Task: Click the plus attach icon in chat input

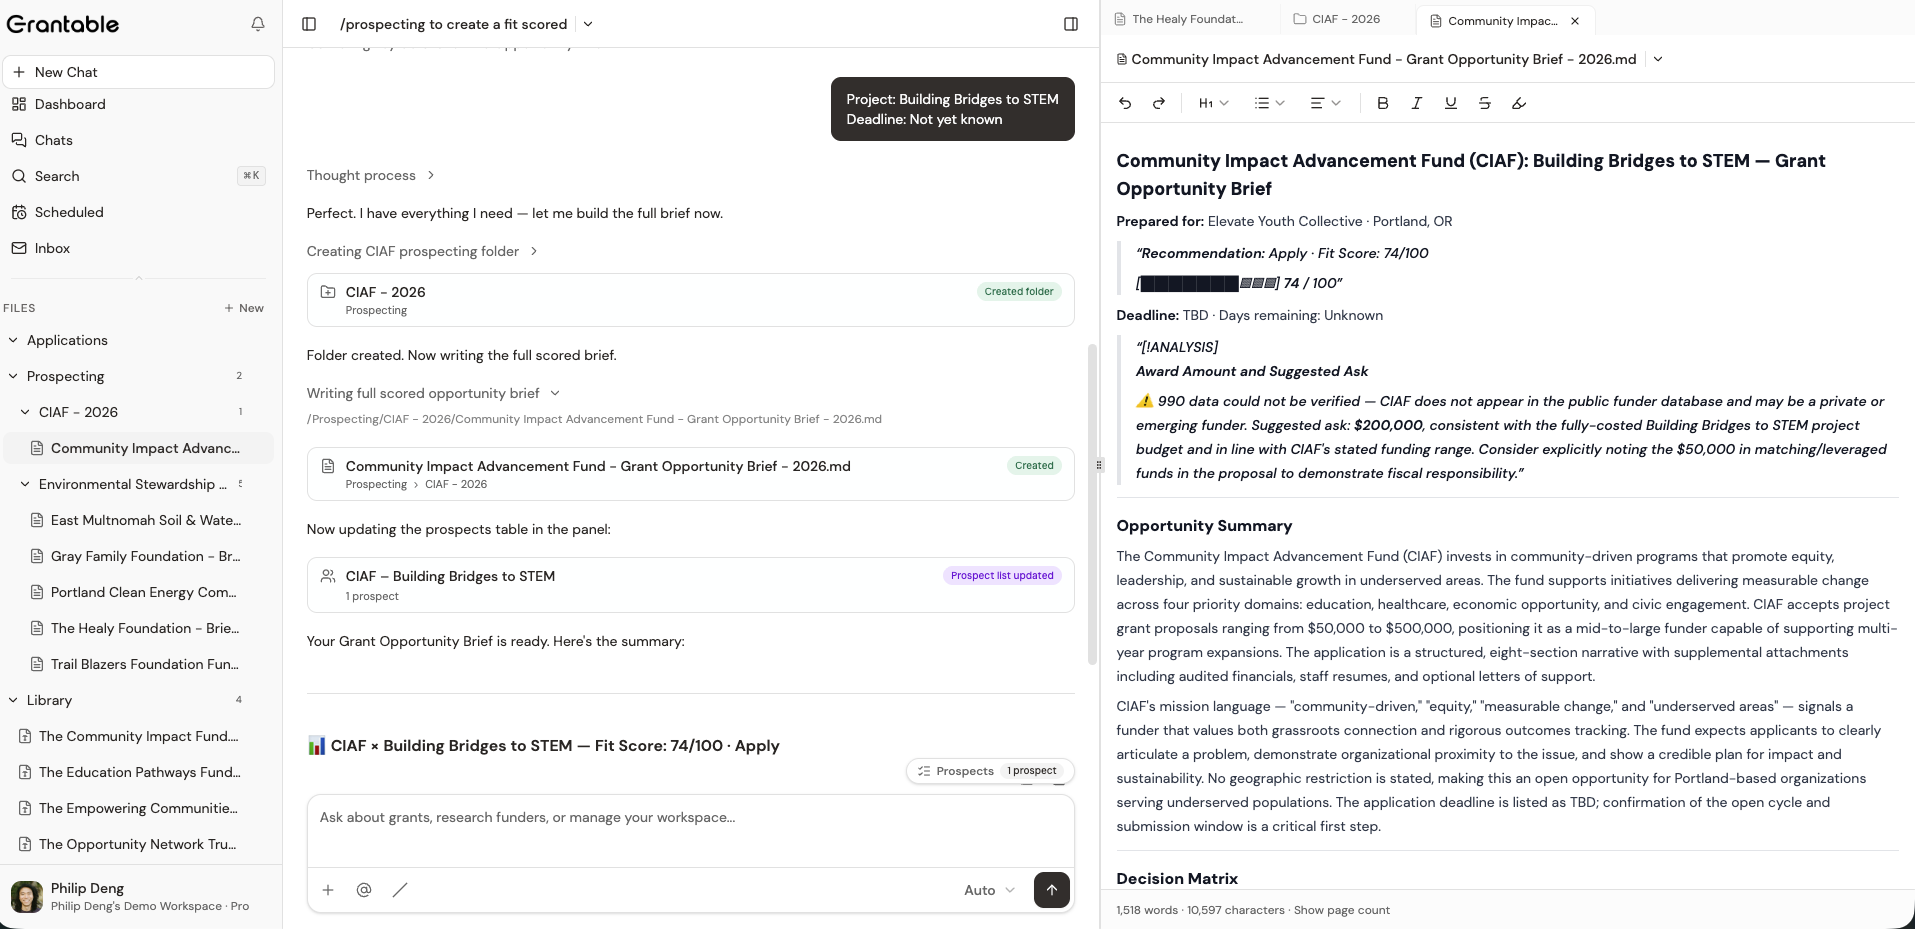Action: point(328,890)
